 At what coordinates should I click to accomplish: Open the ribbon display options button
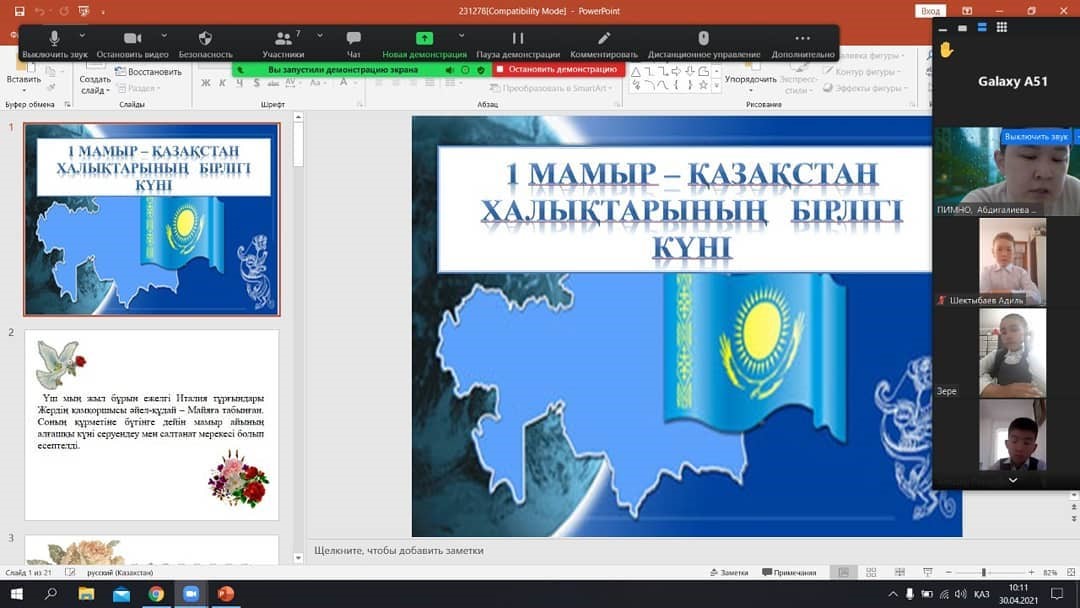(x=967, y=11)
